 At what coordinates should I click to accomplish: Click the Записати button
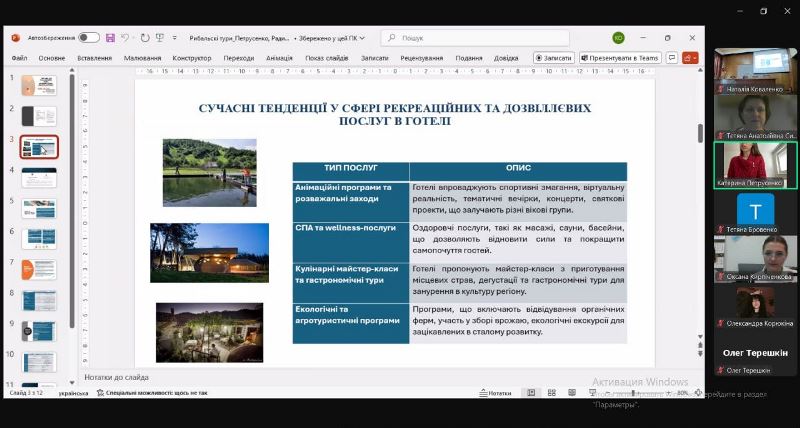[553, 58]
